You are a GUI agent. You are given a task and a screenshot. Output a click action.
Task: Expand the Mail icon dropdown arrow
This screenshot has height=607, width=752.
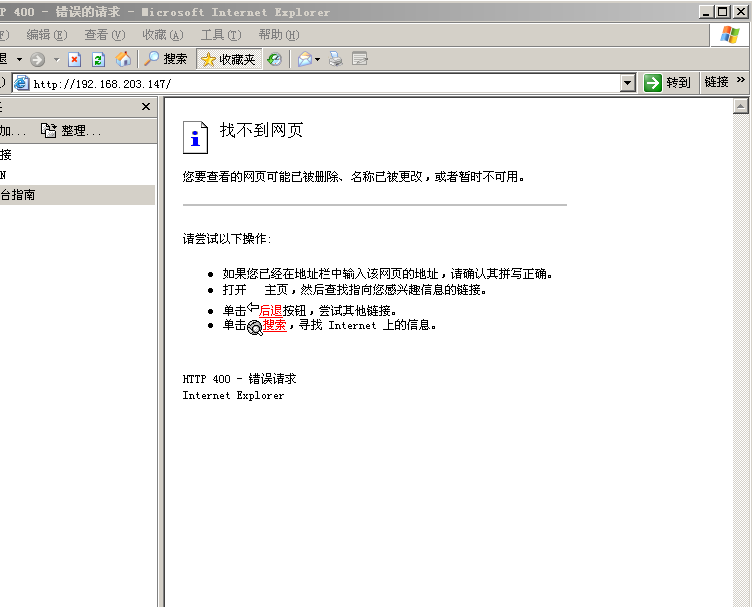tap(317, 59)
